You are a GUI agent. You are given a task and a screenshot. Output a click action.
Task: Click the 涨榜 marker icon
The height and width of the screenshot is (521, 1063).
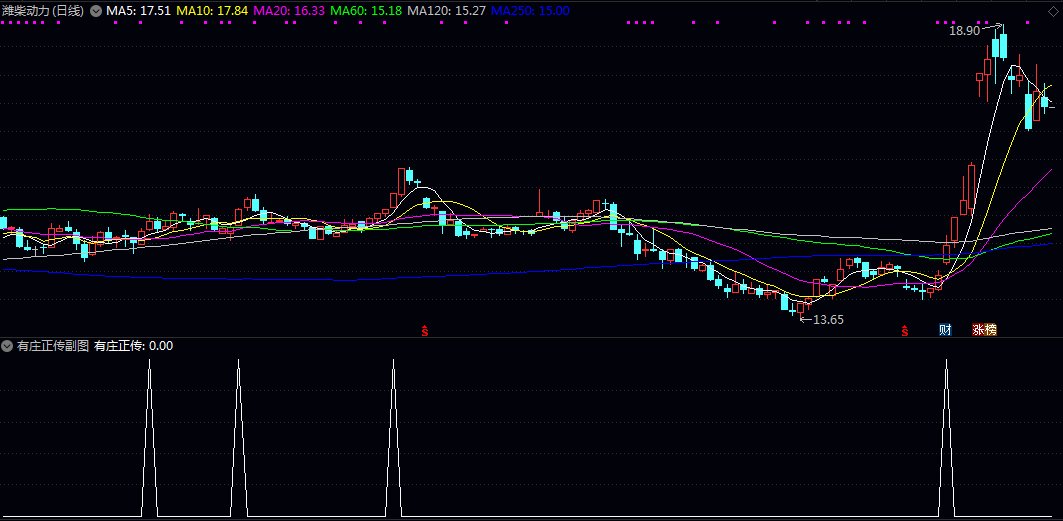point(984,329)
